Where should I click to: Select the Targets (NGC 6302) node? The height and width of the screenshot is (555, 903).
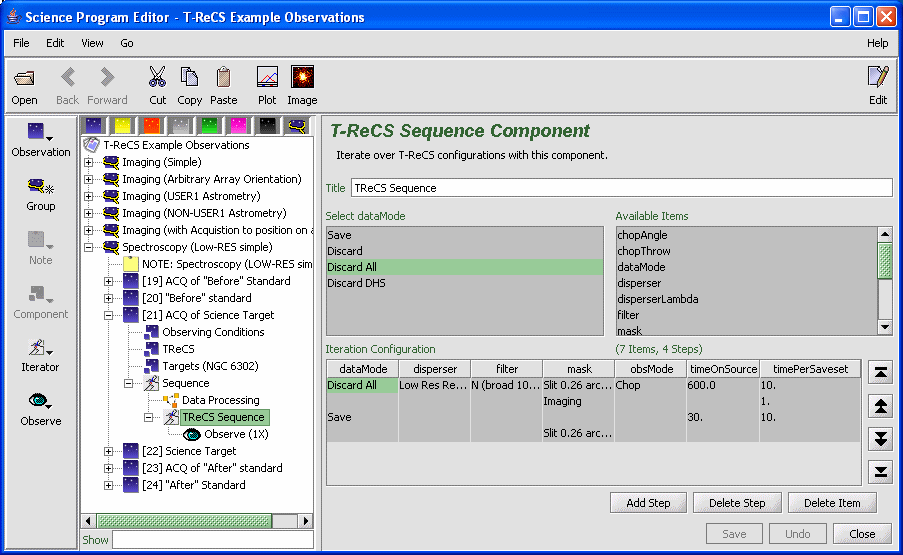click(x=210, y=366)
